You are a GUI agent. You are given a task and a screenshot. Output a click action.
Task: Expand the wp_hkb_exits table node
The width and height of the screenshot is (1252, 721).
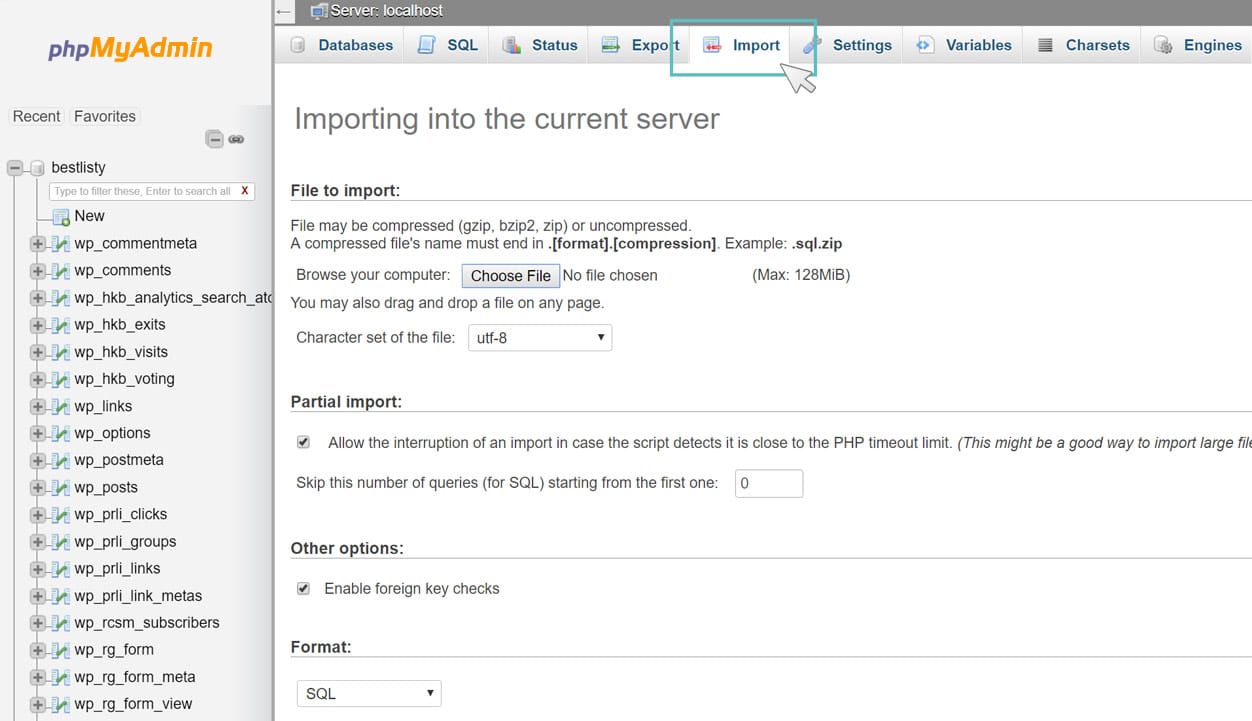pyautogui.click(x=38, y=325)
